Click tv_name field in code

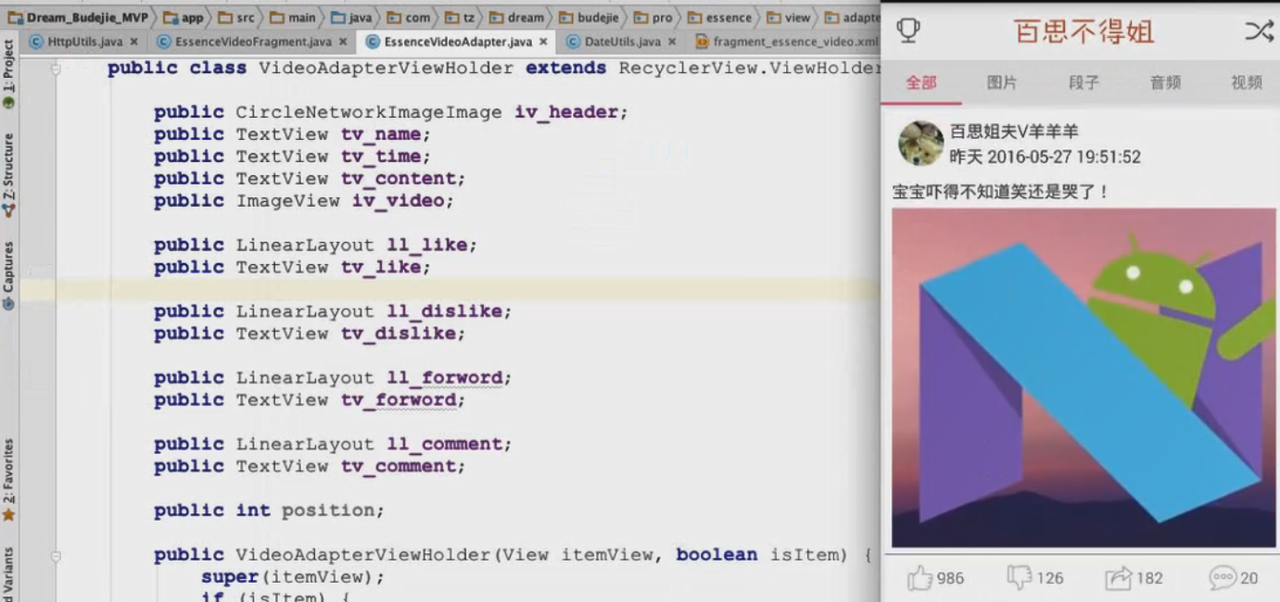pyautogui.click(x=381, y=134)
